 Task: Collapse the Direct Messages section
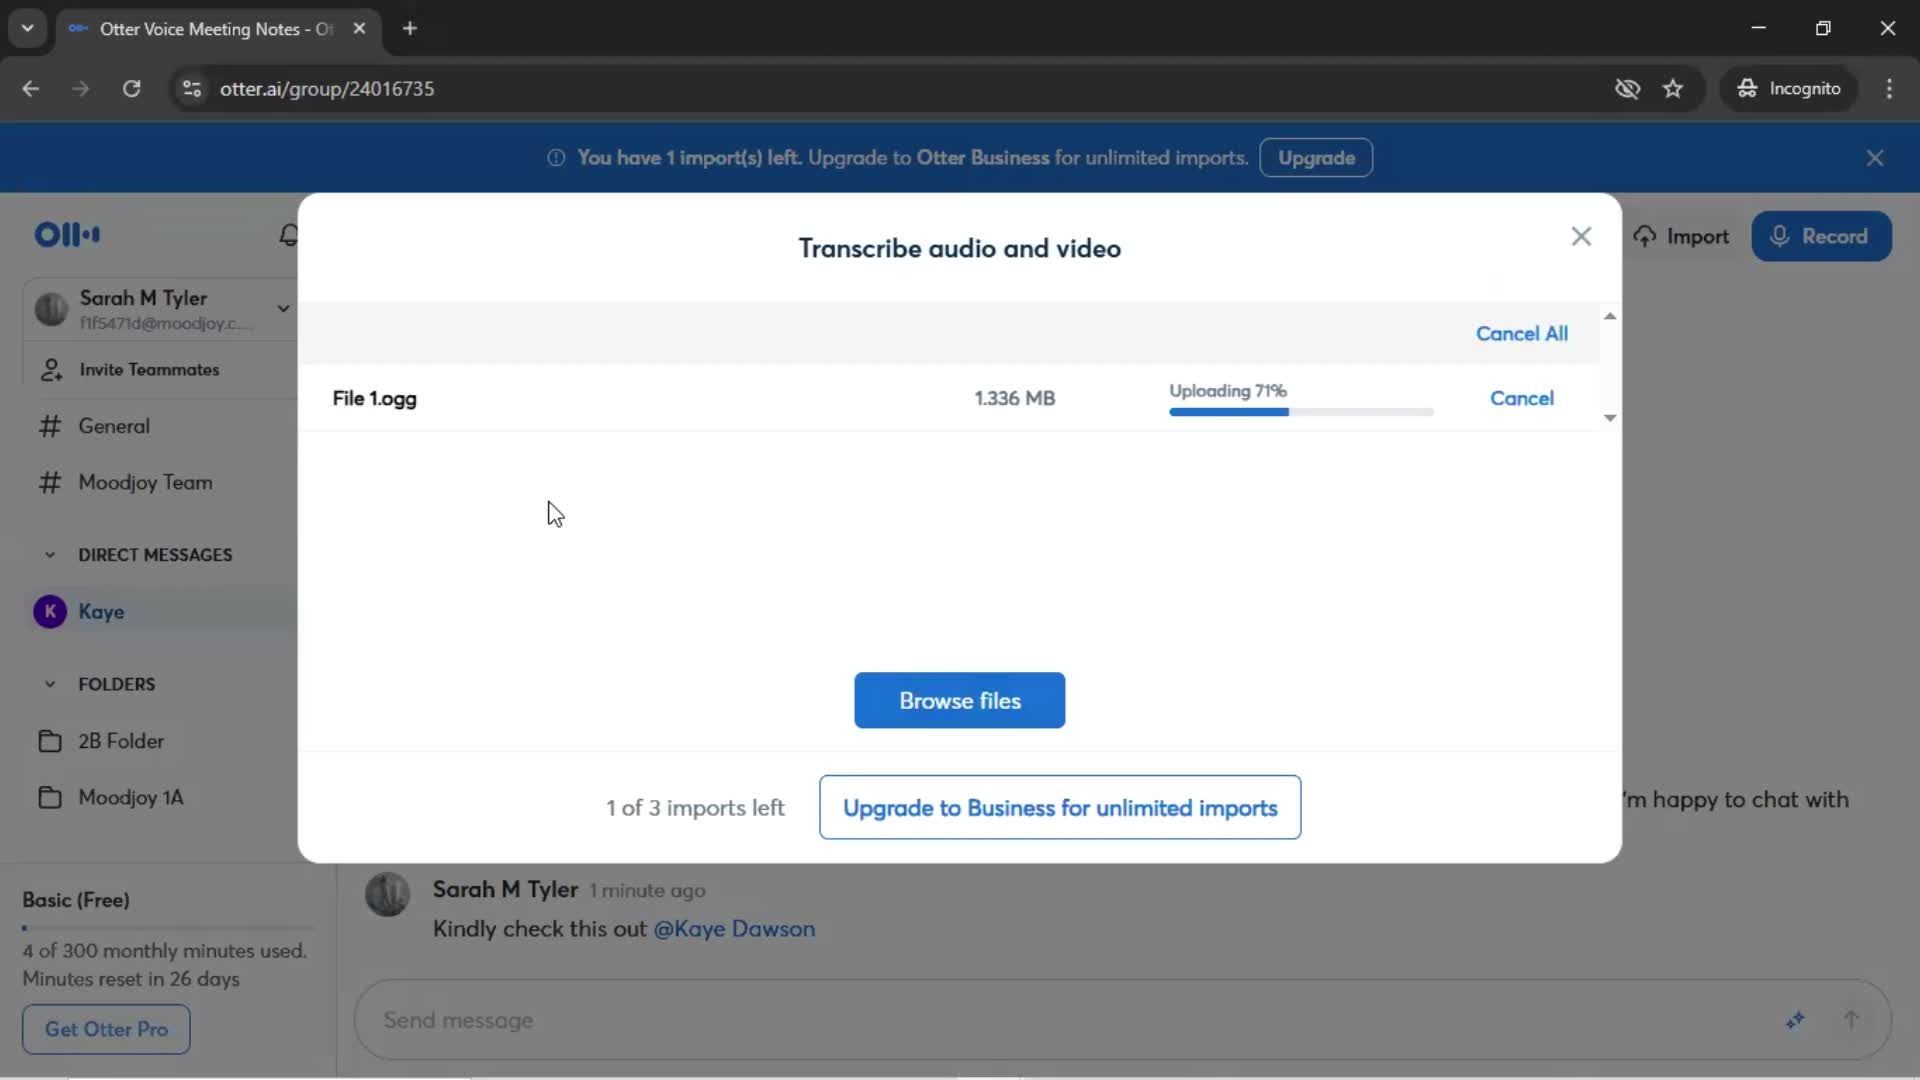point(50,555)
